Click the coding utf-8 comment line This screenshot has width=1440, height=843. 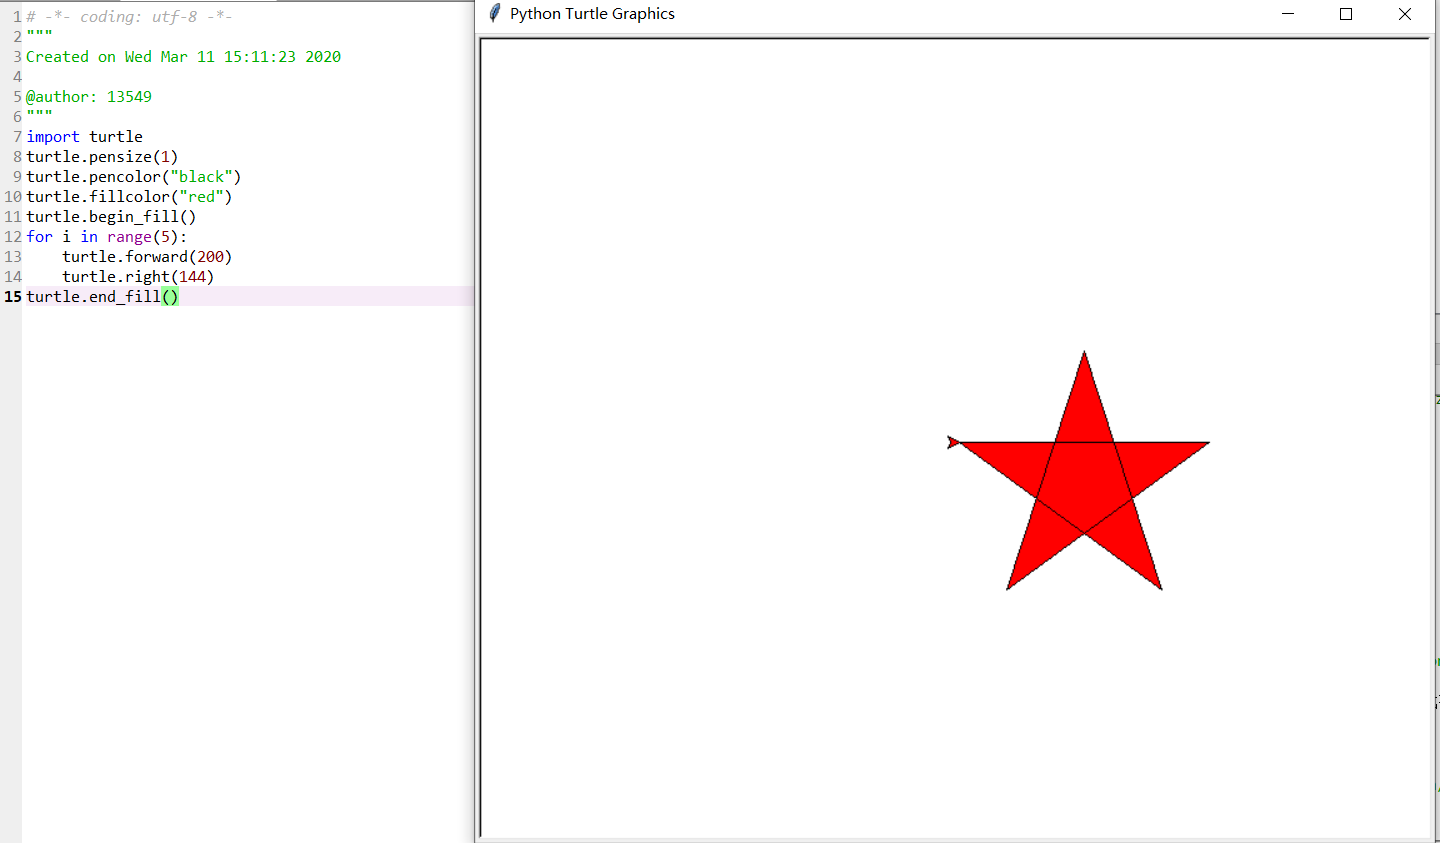pos(129,17)
